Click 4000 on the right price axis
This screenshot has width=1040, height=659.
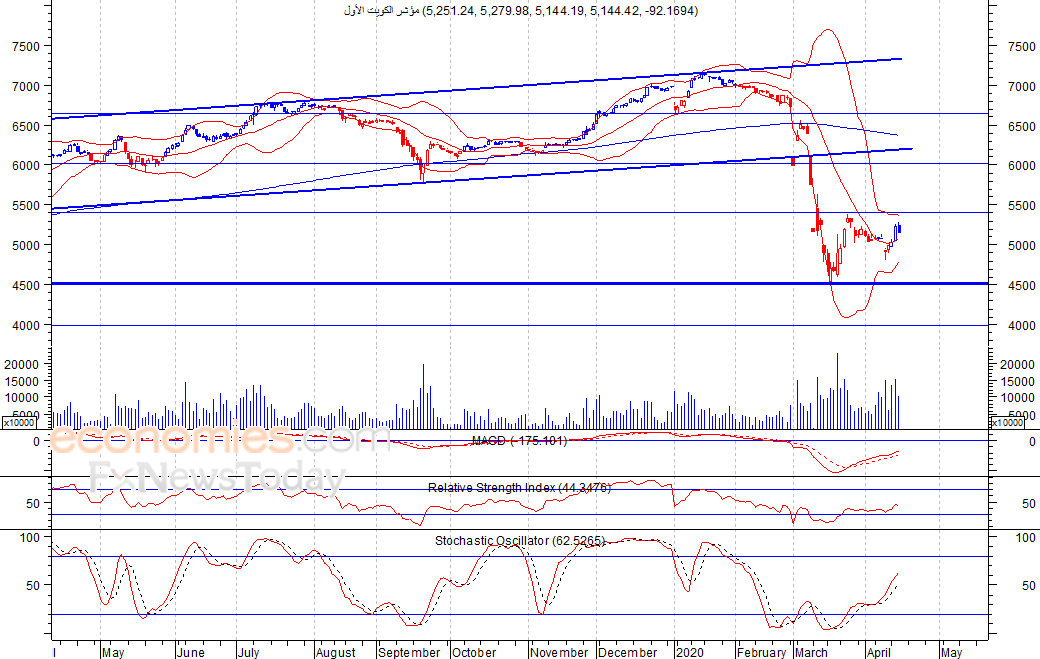(1021, 326)
